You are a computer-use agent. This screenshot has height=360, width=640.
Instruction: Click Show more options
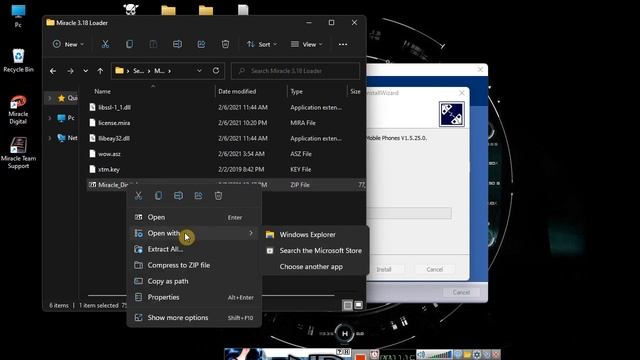tap(194, 318)
